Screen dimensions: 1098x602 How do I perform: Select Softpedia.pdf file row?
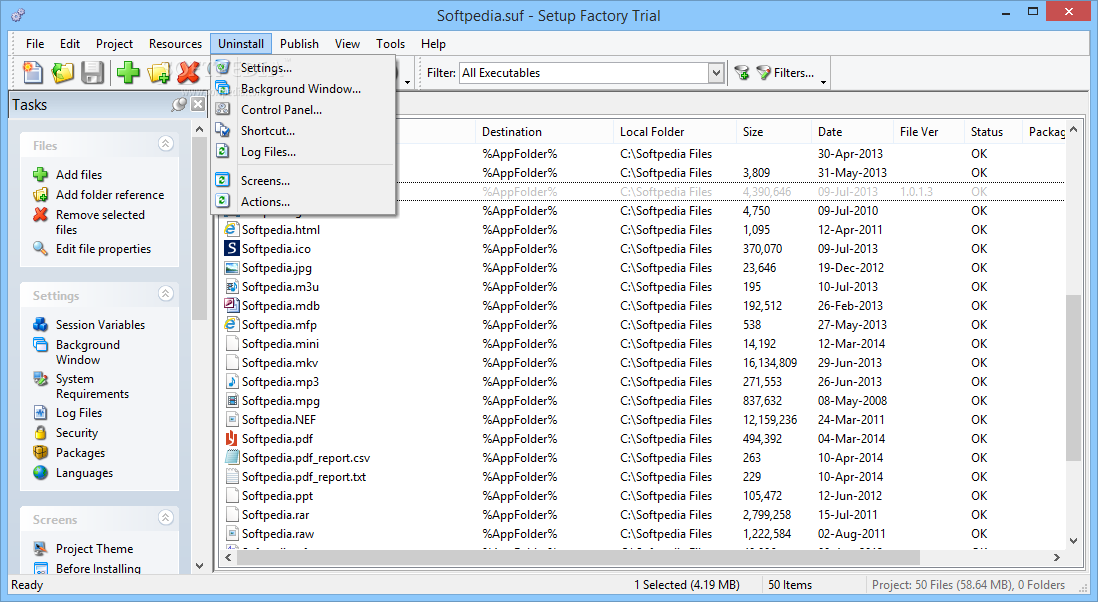pyautogui.click(x=643, y=439)
